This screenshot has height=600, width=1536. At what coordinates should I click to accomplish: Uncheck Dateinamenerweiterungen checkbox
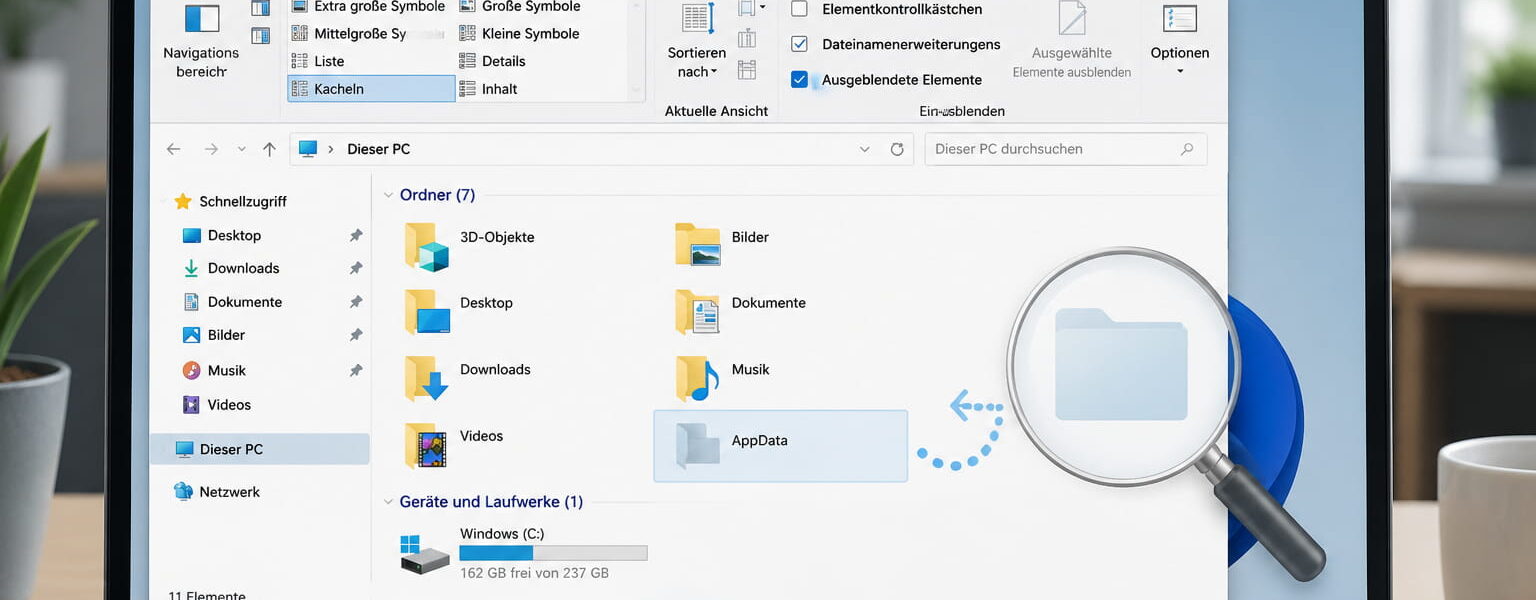[800, 44]
